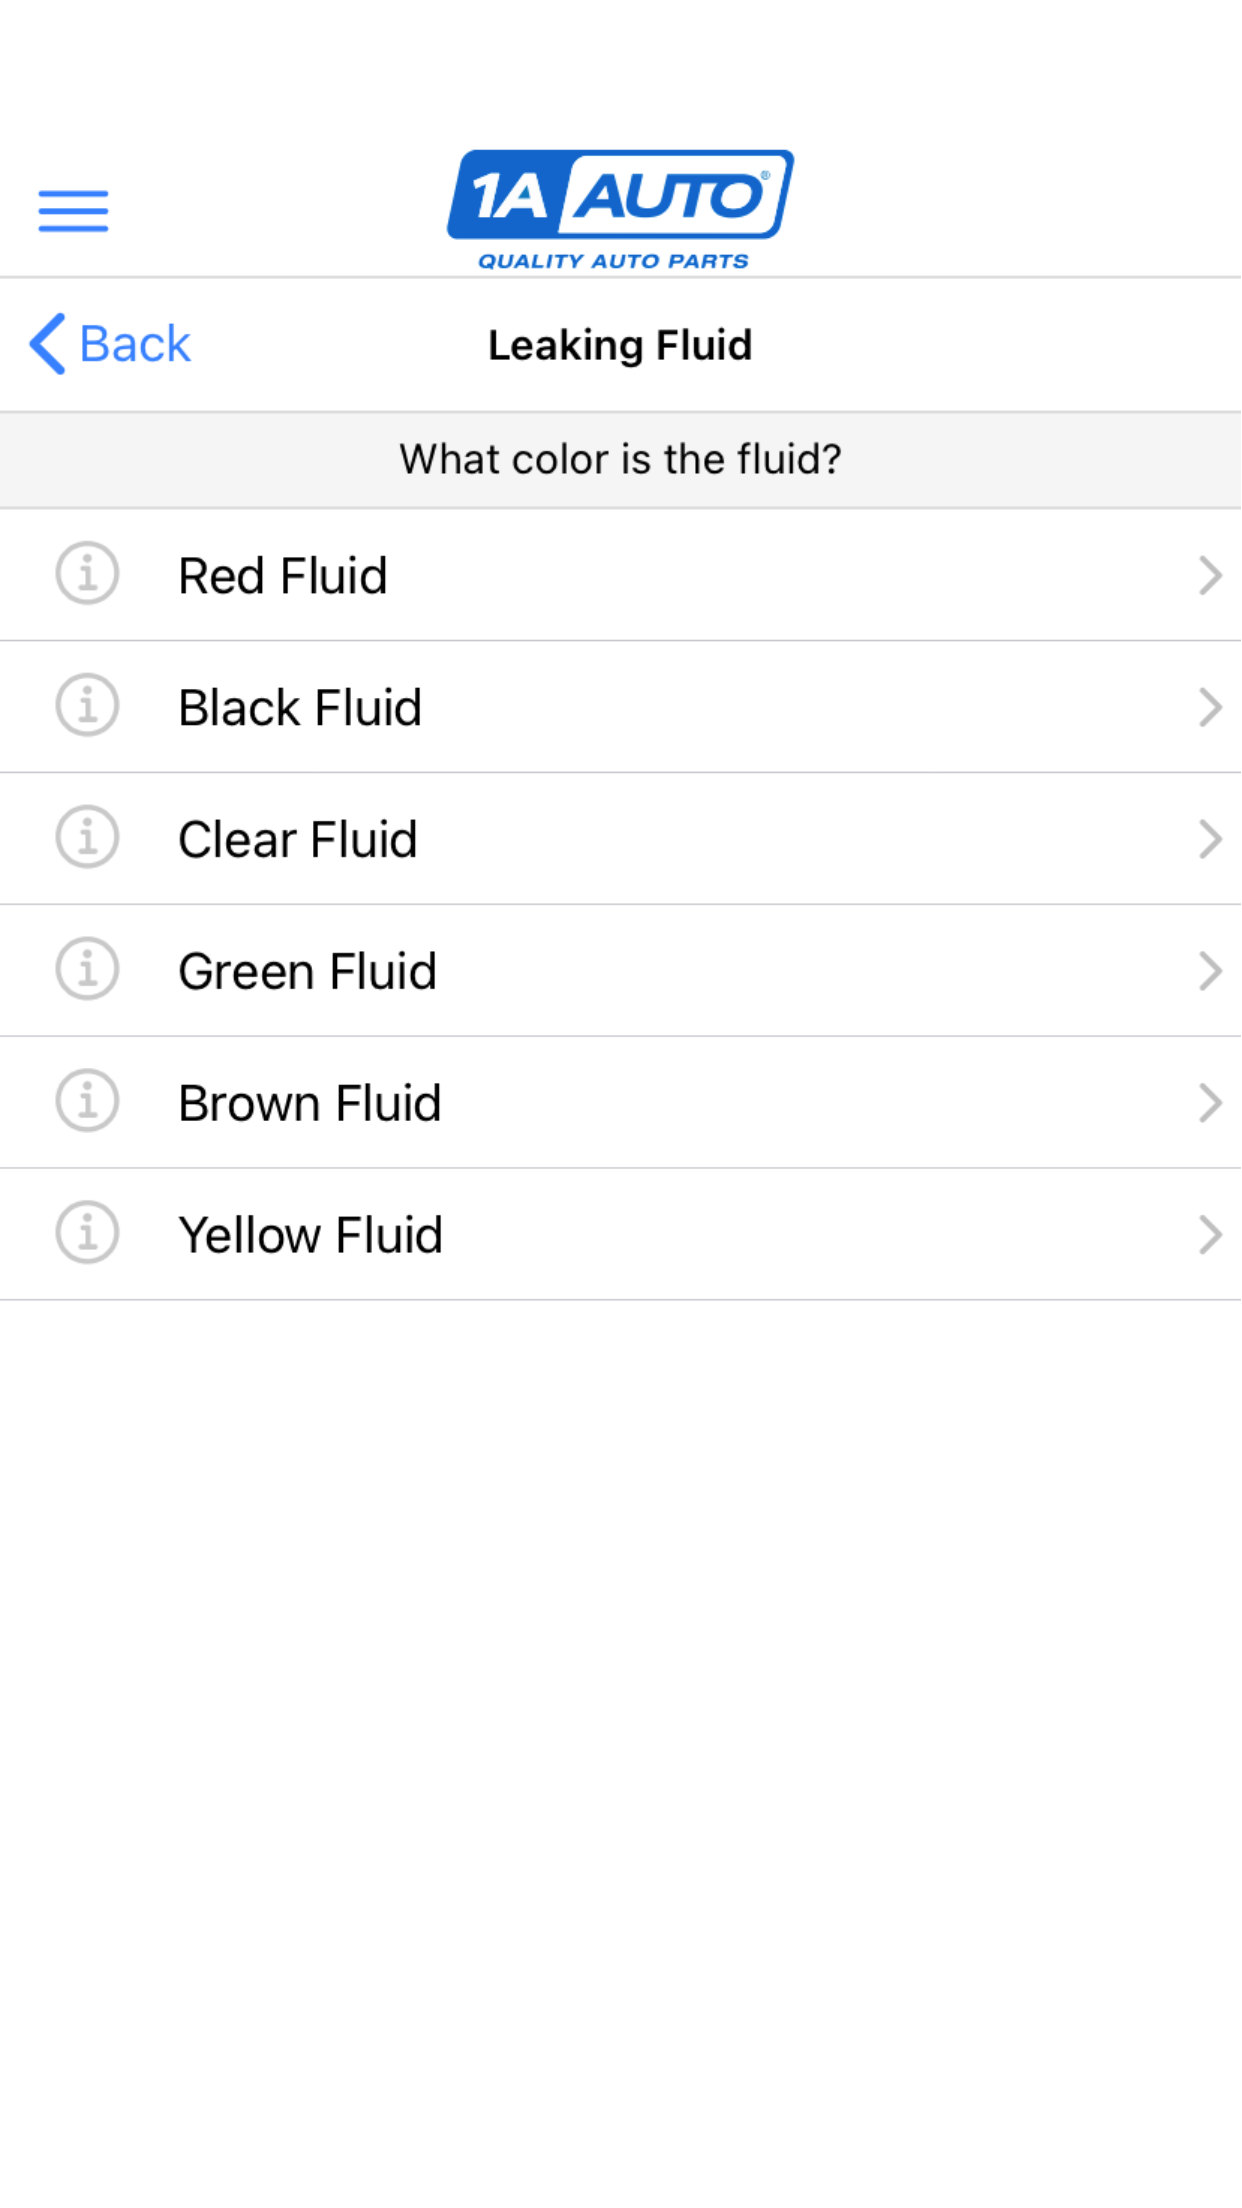Show info for Yellow Fluid
1242x2208 pixels.
pyautogui.click(x=87, y=1234)
